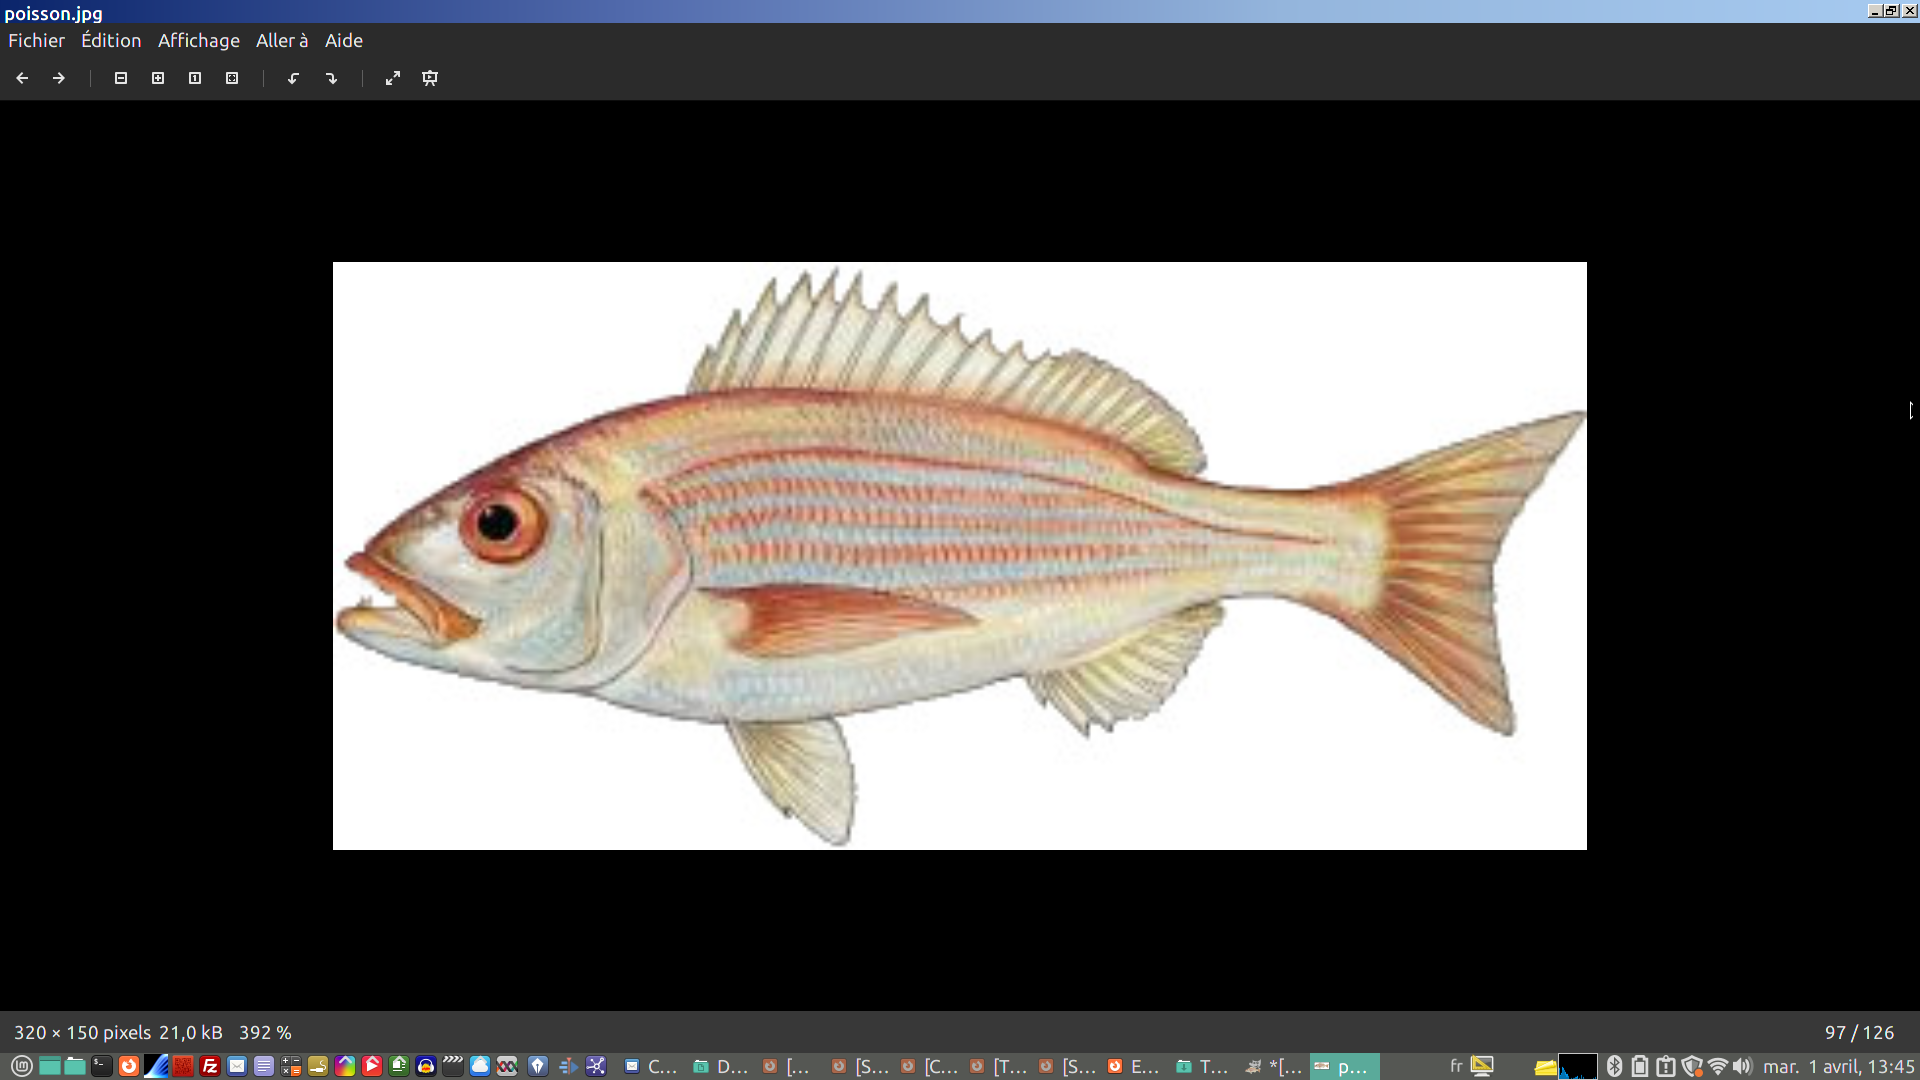Click the volume speaker tray icon
The height and width of the screenshot is (1080, 1920).
[1743, 1066]
